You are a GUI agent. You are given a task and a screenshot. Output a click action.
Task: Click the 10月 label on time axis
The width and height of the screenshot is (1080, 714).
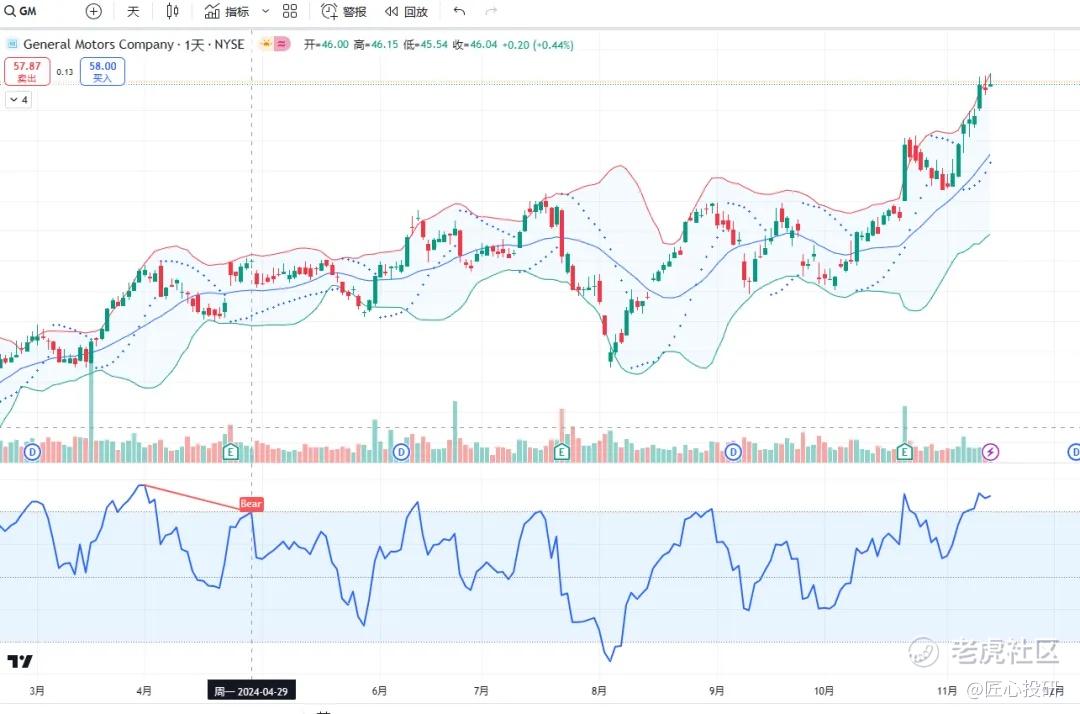click(x=824, y=691)
